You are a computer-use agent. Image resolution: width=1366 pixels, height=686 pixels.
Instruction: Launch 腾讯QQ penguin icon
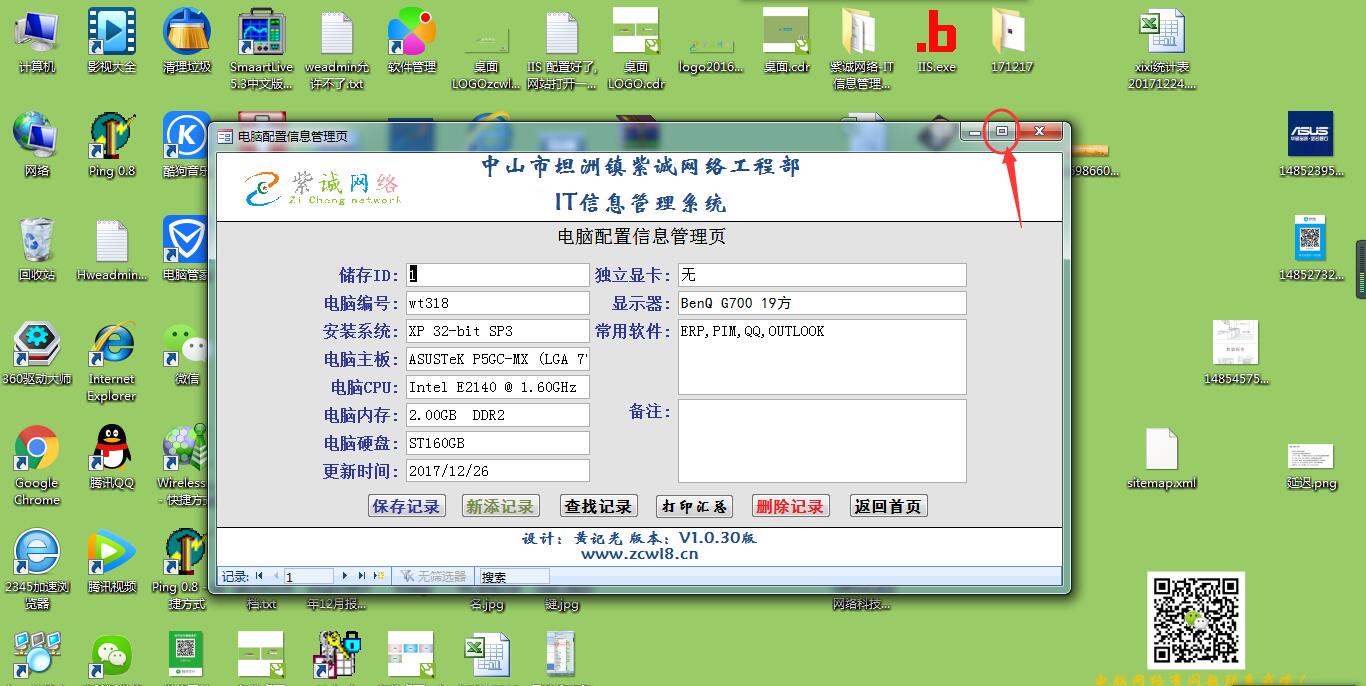pos(112,457)
